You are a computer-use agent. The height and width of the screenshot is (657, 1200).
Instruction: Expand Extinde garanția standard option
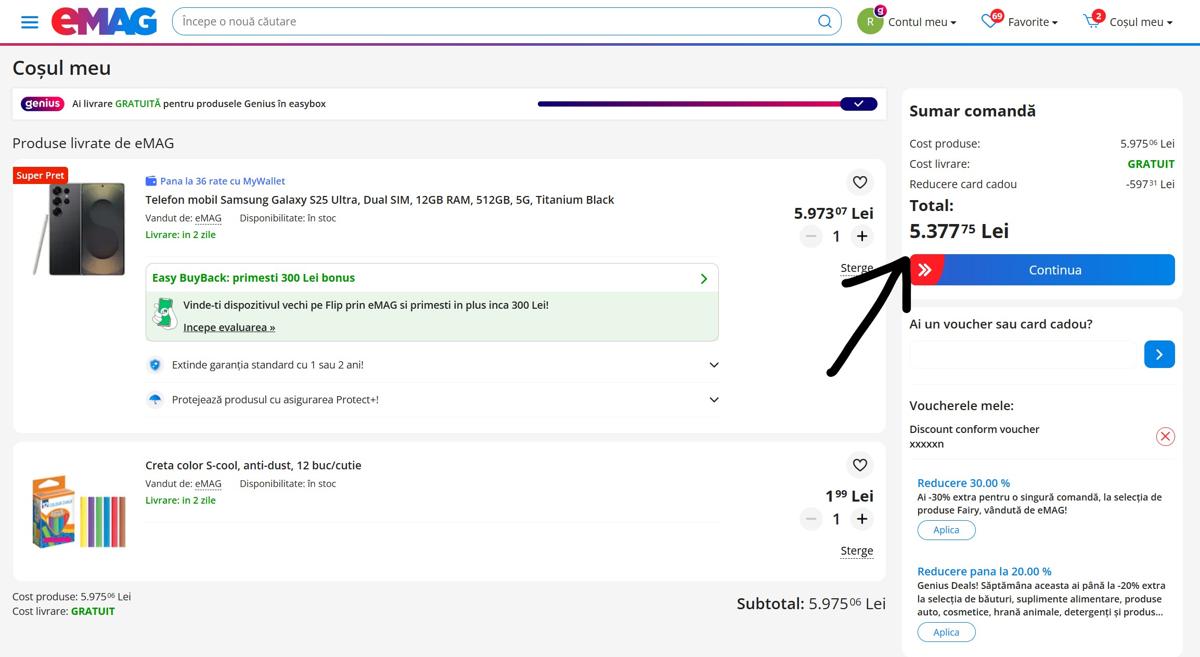tap(432, 365)
